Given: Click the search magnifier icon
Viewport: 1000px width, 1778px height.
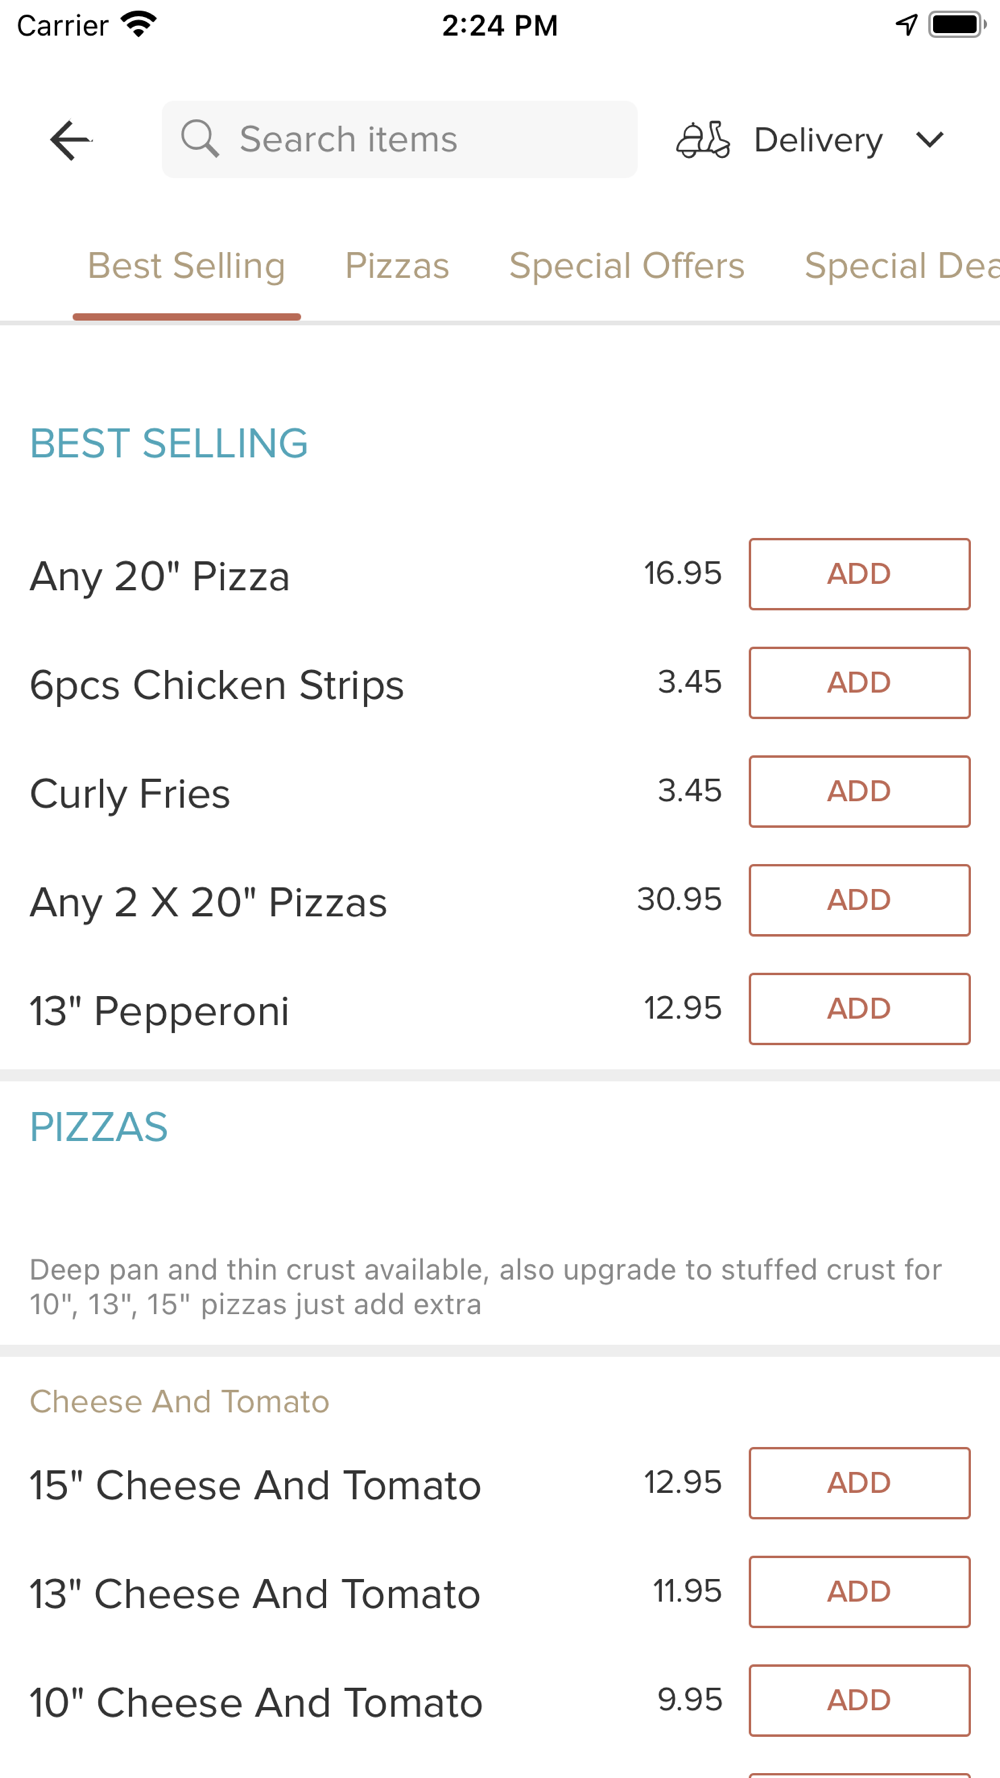Looking at the screenshot, I should 200,139.
